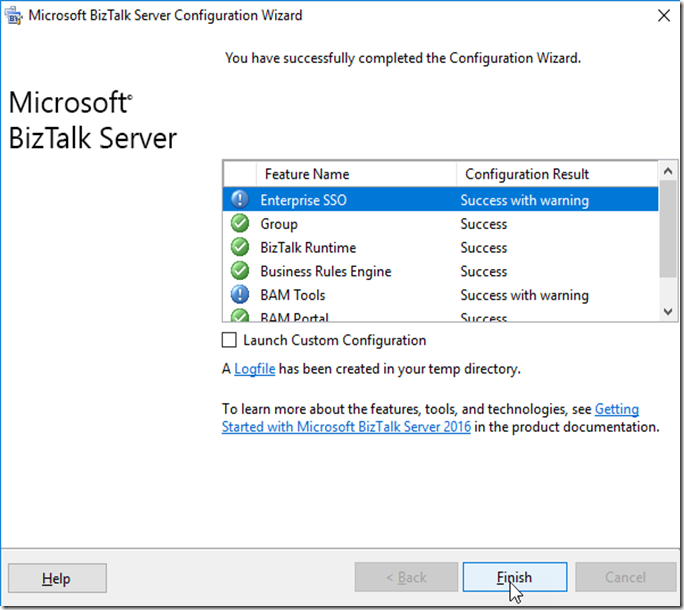
Task: Click the Finish button
Action: pyautogui.click(x=515, y=577)
